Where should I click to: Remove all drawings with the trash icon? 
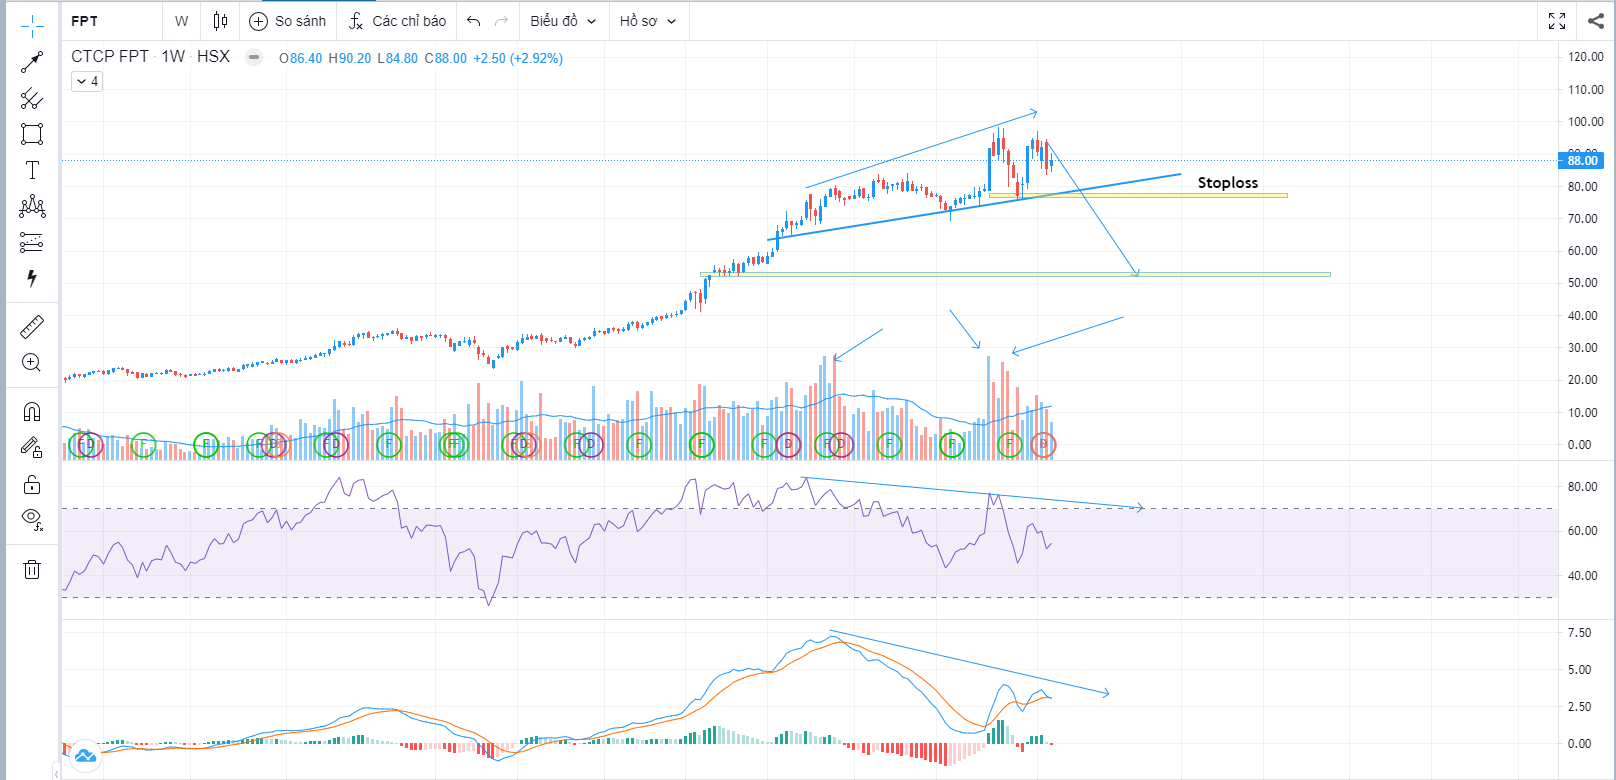tap(32, 569)
